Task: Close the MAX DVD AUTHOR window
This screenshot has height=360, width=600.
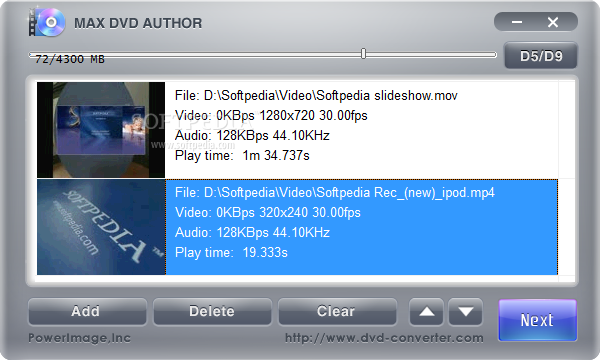Action: coord(553,22)
